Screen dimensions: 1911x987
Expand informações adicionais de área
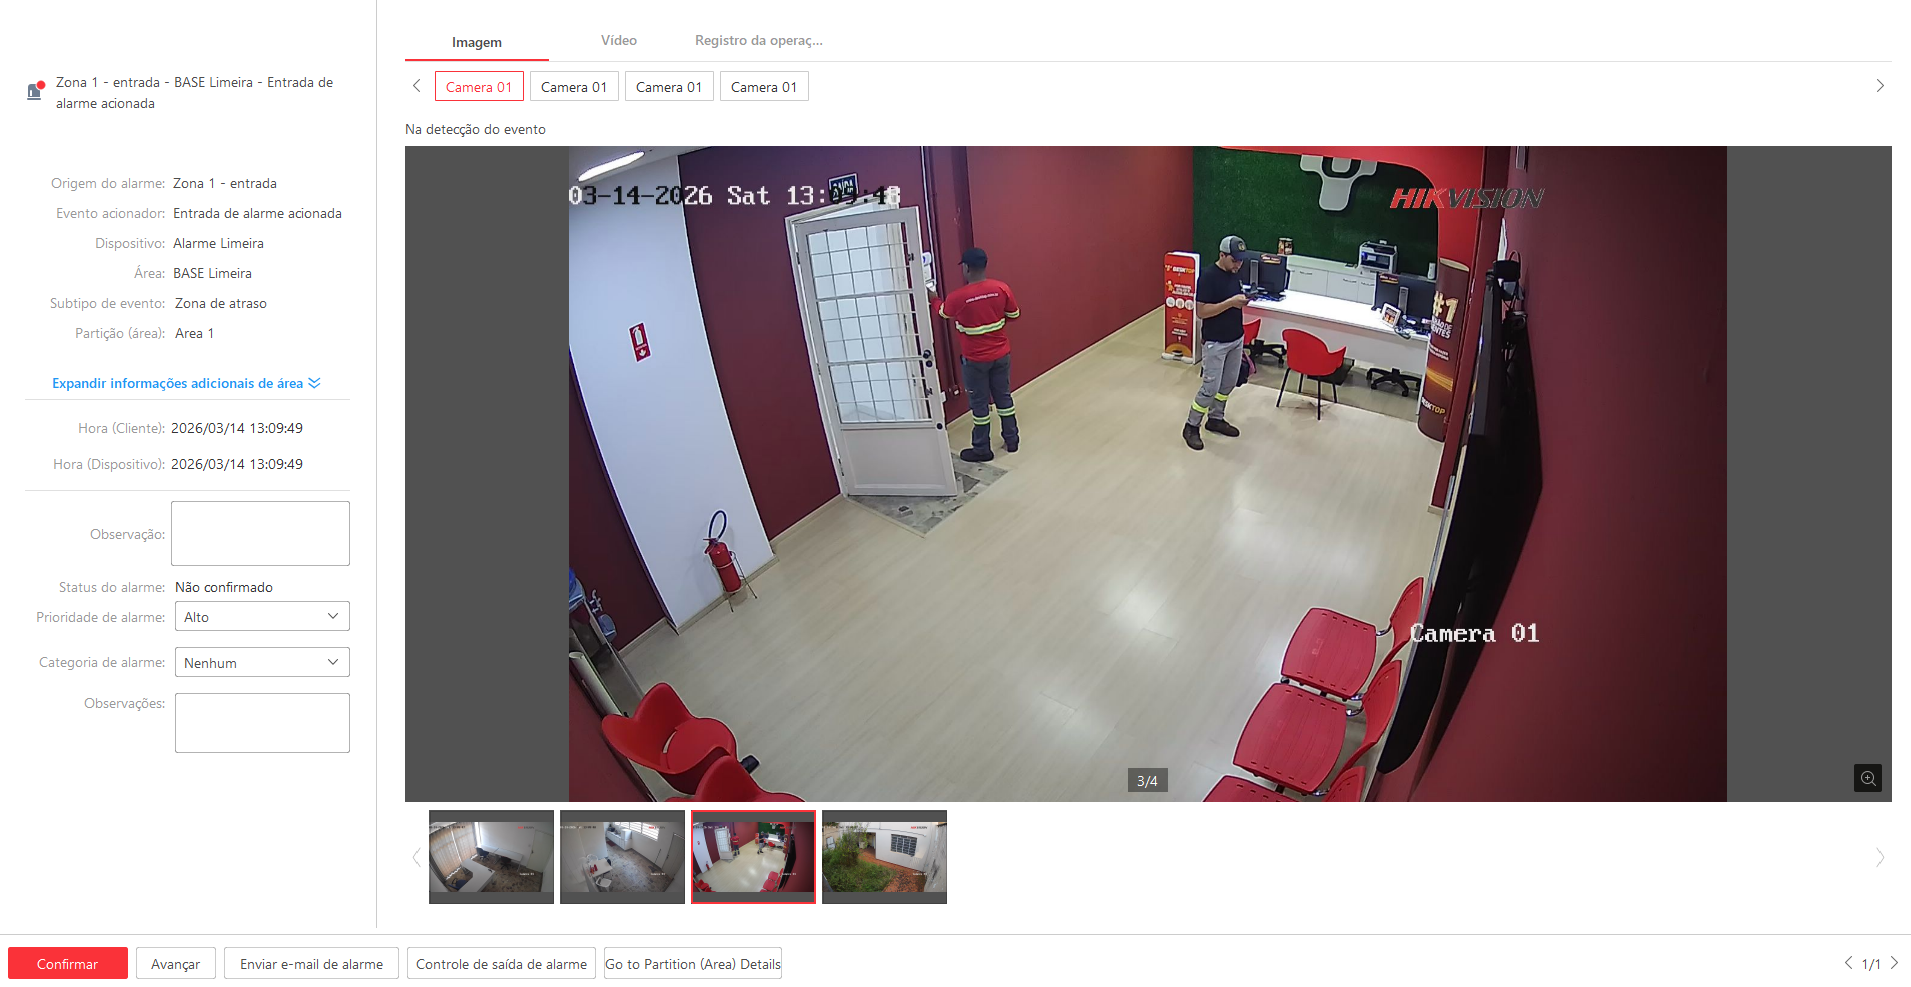pos(186,384)
